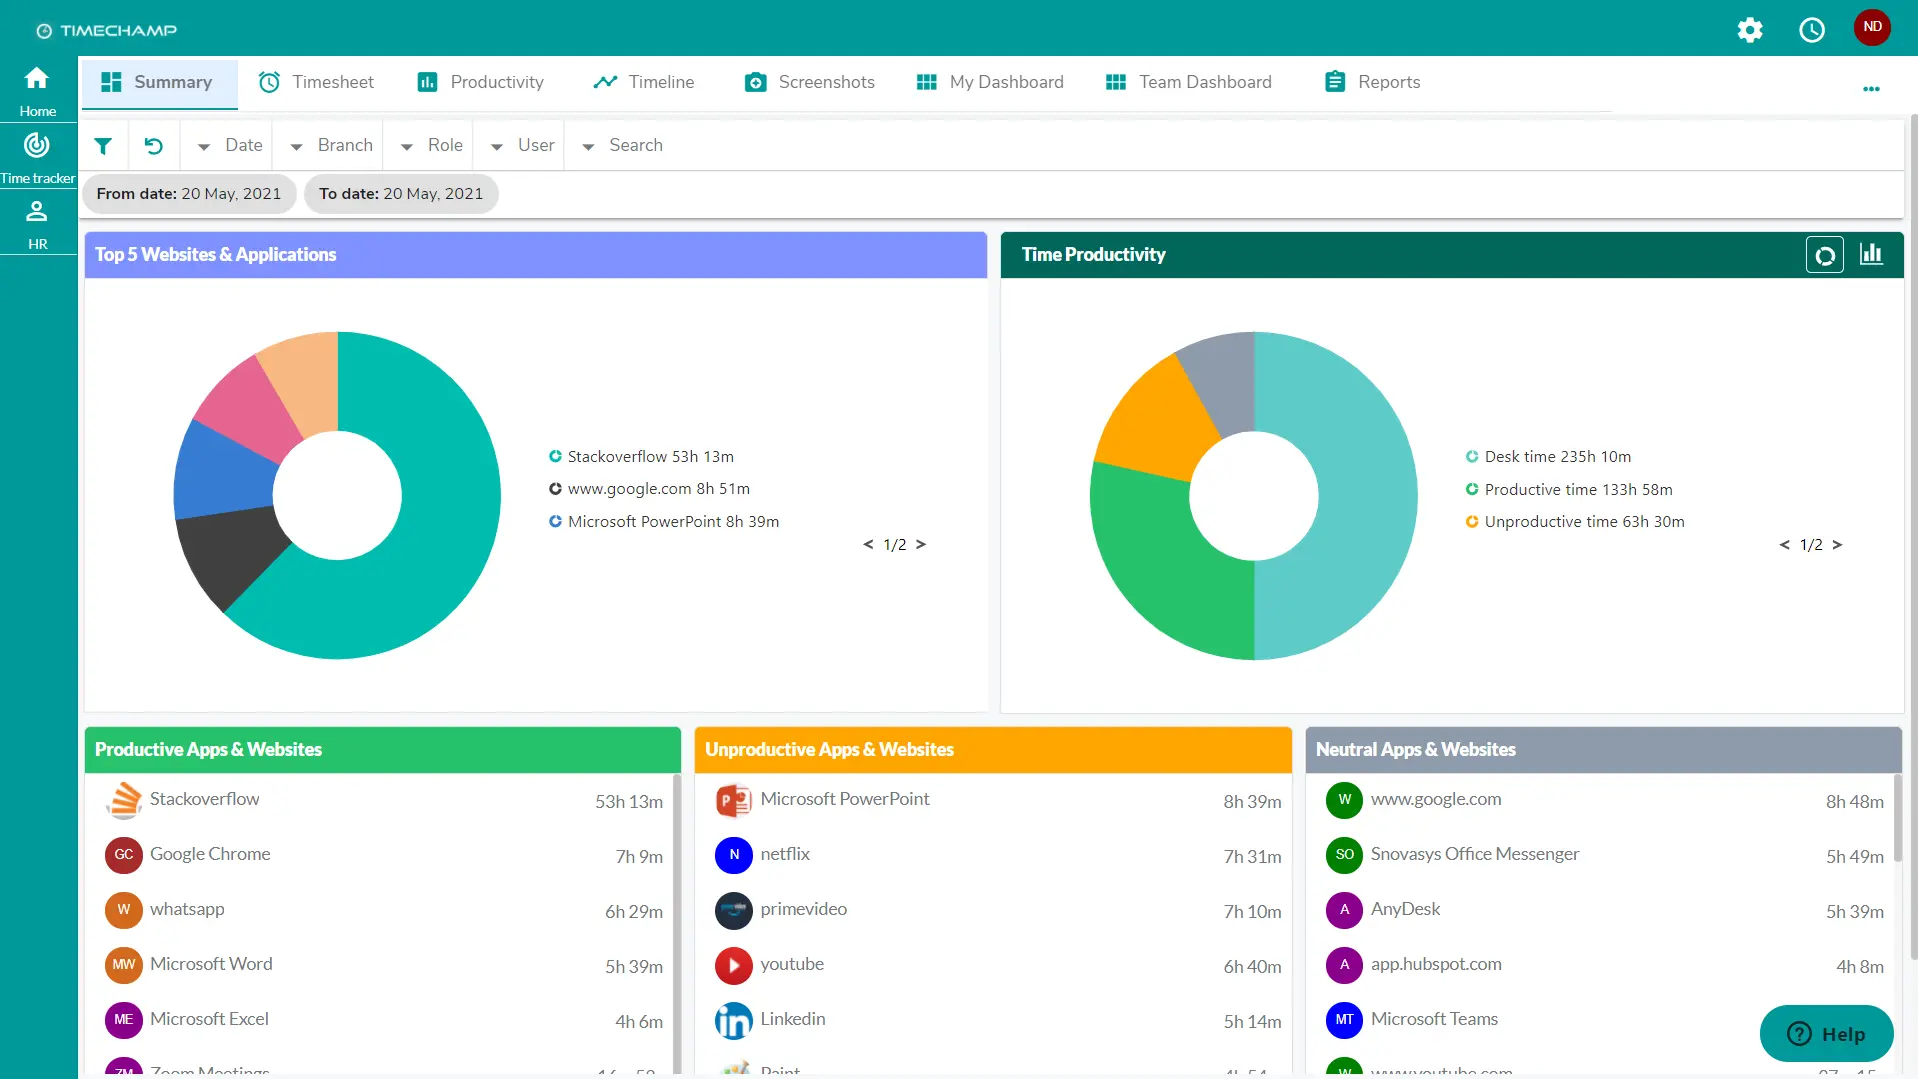Toggle Unproductive time legend entry
Image resolution: width=1918 pixels, height=1079 pixels.
pyautogui.click(x=1575, y=522)
